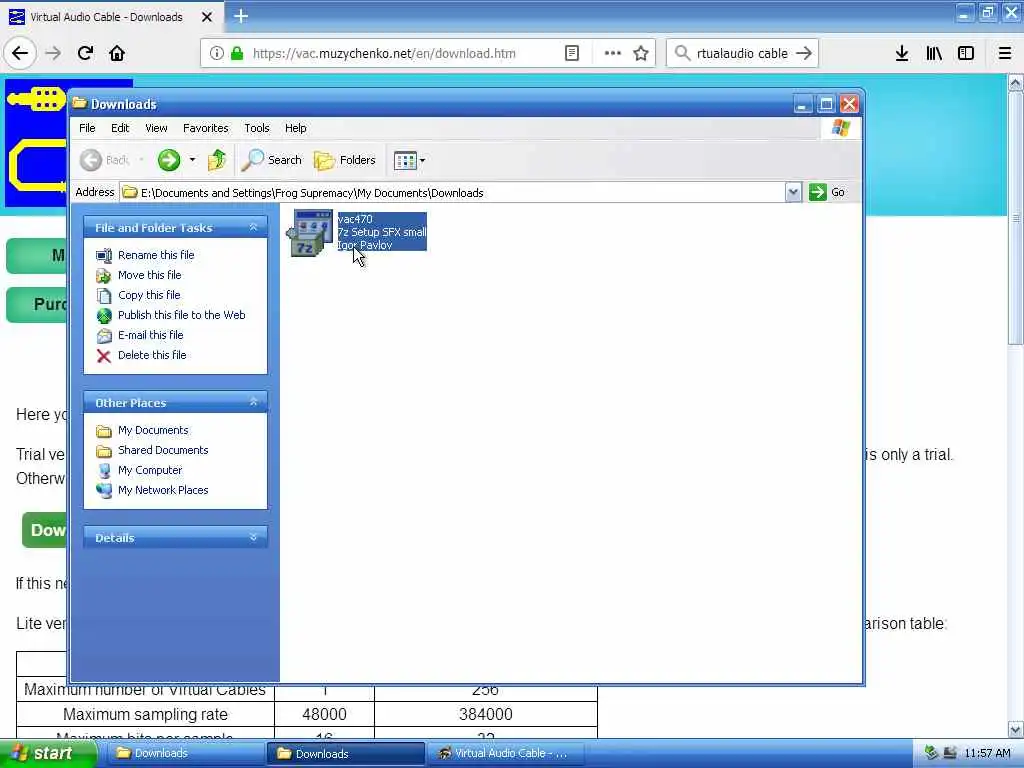This screenshot has width=1024, height=768.
Task: Open the Favorites menu
Action: pyautogui.click(x=206, y=128)
